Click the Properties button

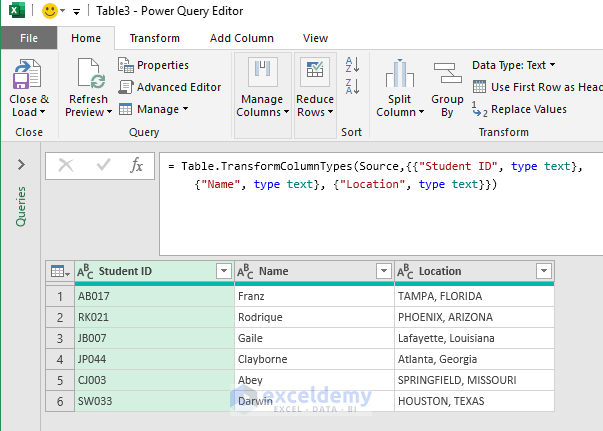tap(154, 65)
